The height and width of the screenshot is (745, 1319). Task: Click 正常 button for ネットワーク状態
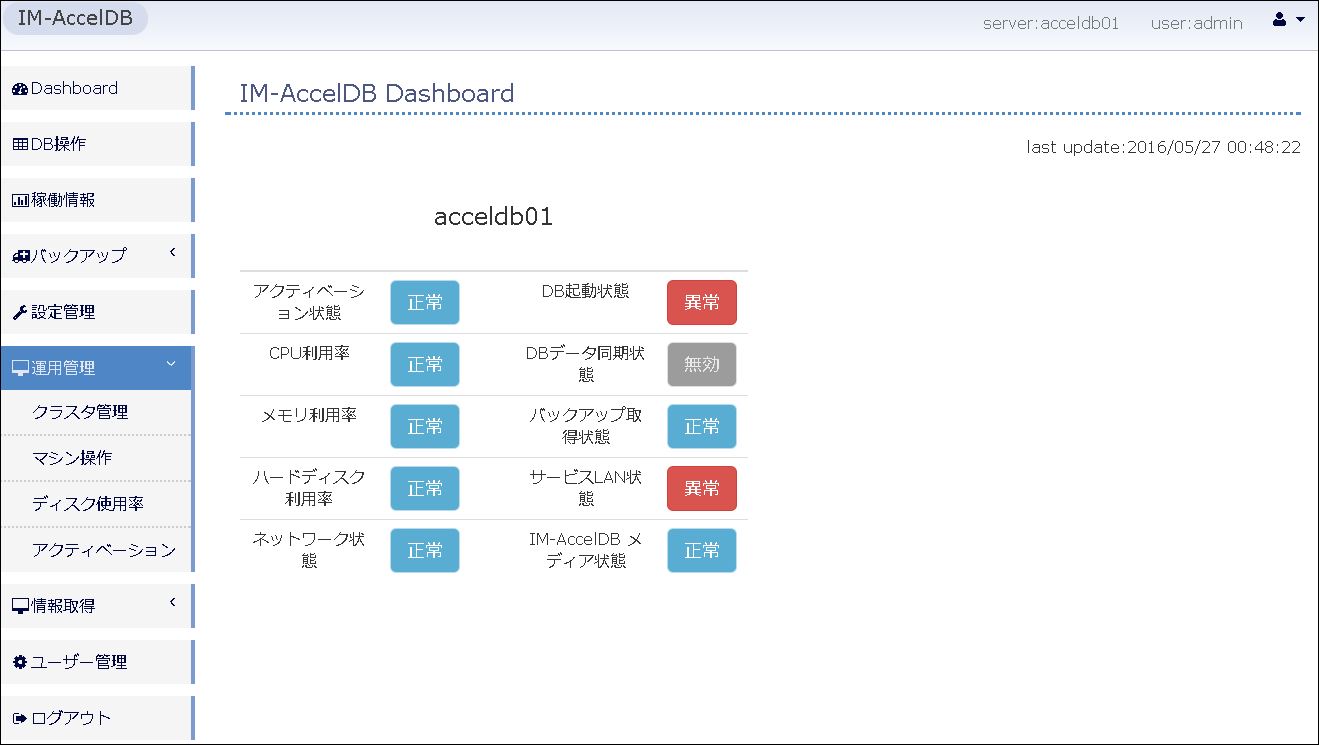pyautogui.click(x=425, y=551)
